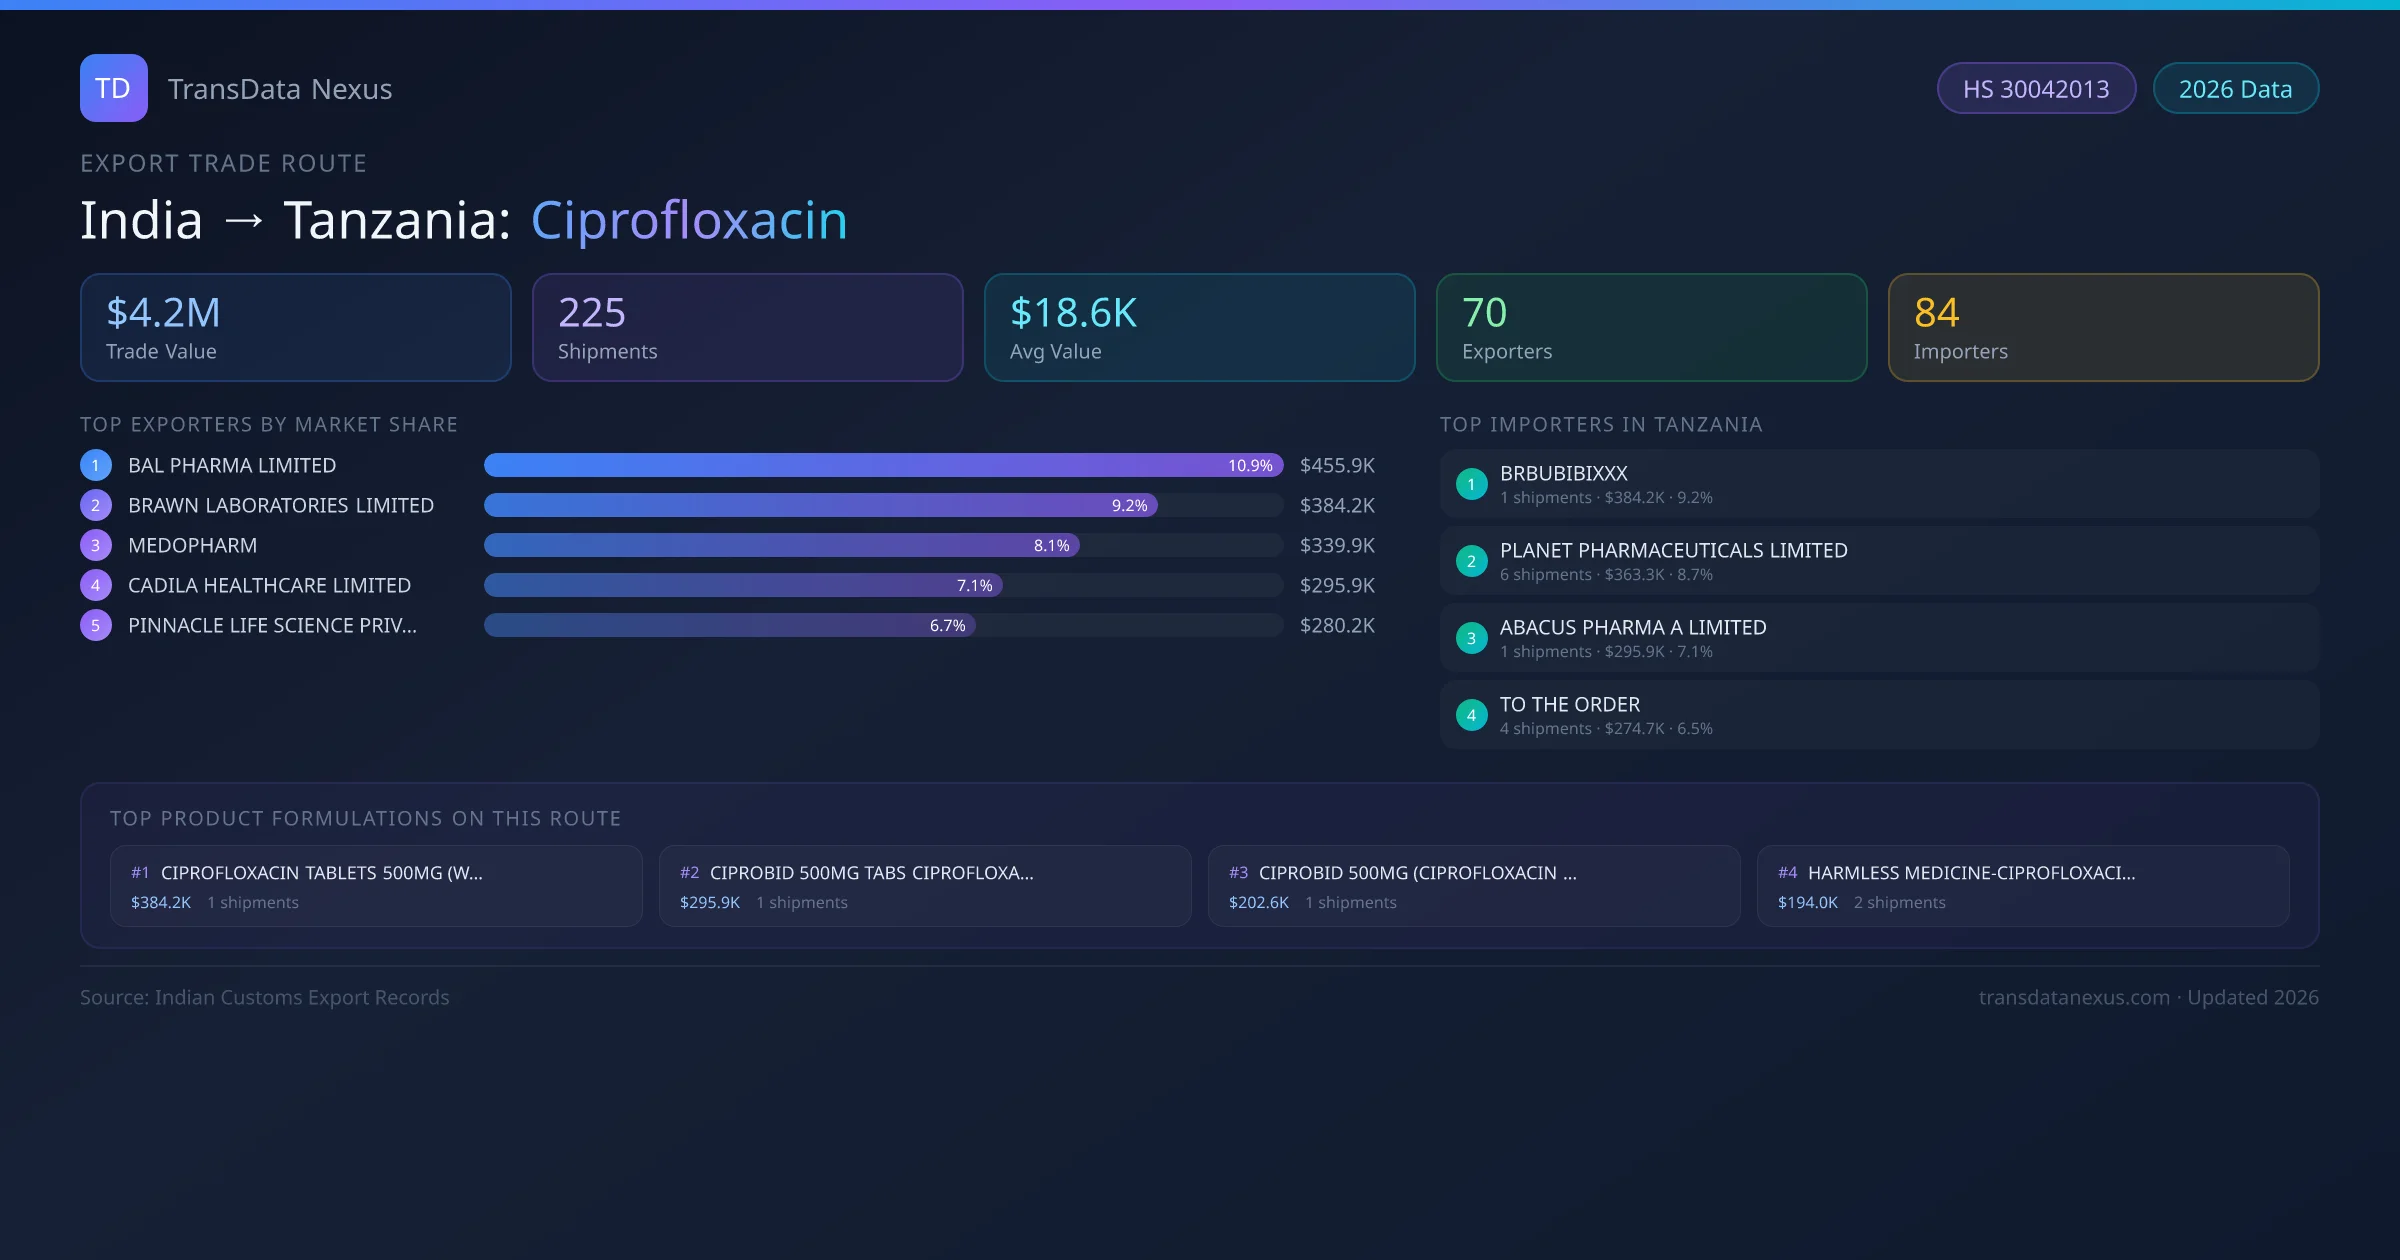This screenshot has width=2400, height=1260.
Task: Click green rank 1 badge beside BRBUBIBIXXX
Action: (1471, 484)
